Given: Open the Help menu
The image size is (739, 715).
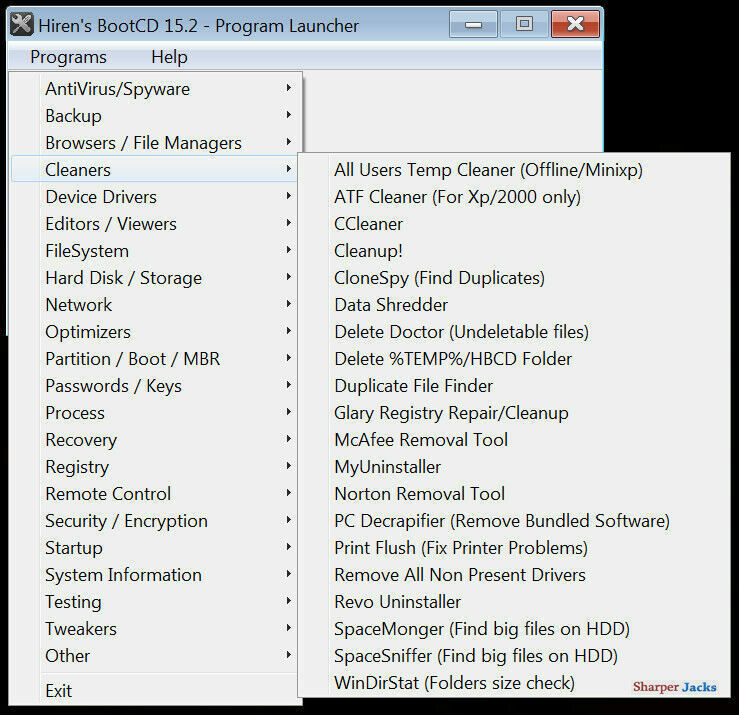Looking at the screenshot, I should (x=169, y=57).
